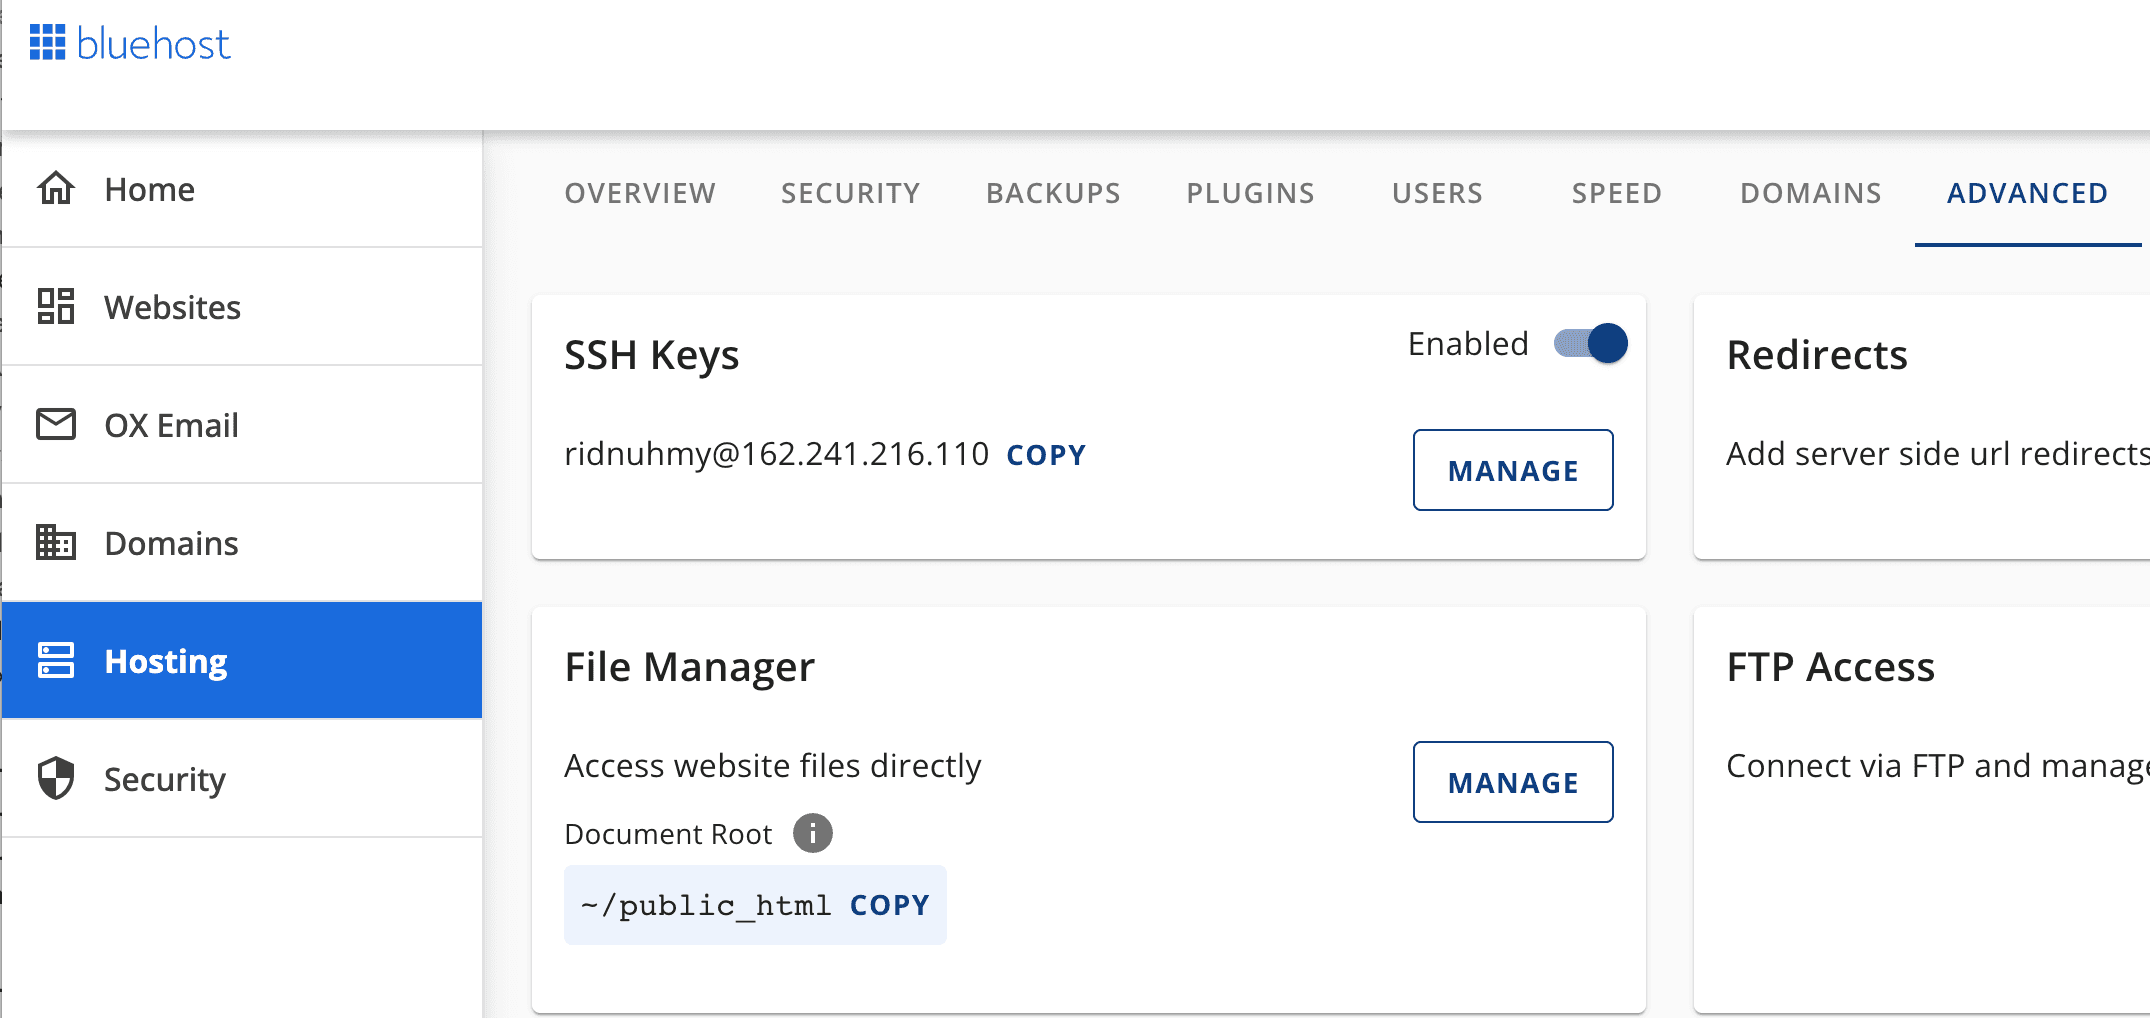Select the Domains tab in hosting navigation
This screenshot has width=2150, height=1018.
1810,193
